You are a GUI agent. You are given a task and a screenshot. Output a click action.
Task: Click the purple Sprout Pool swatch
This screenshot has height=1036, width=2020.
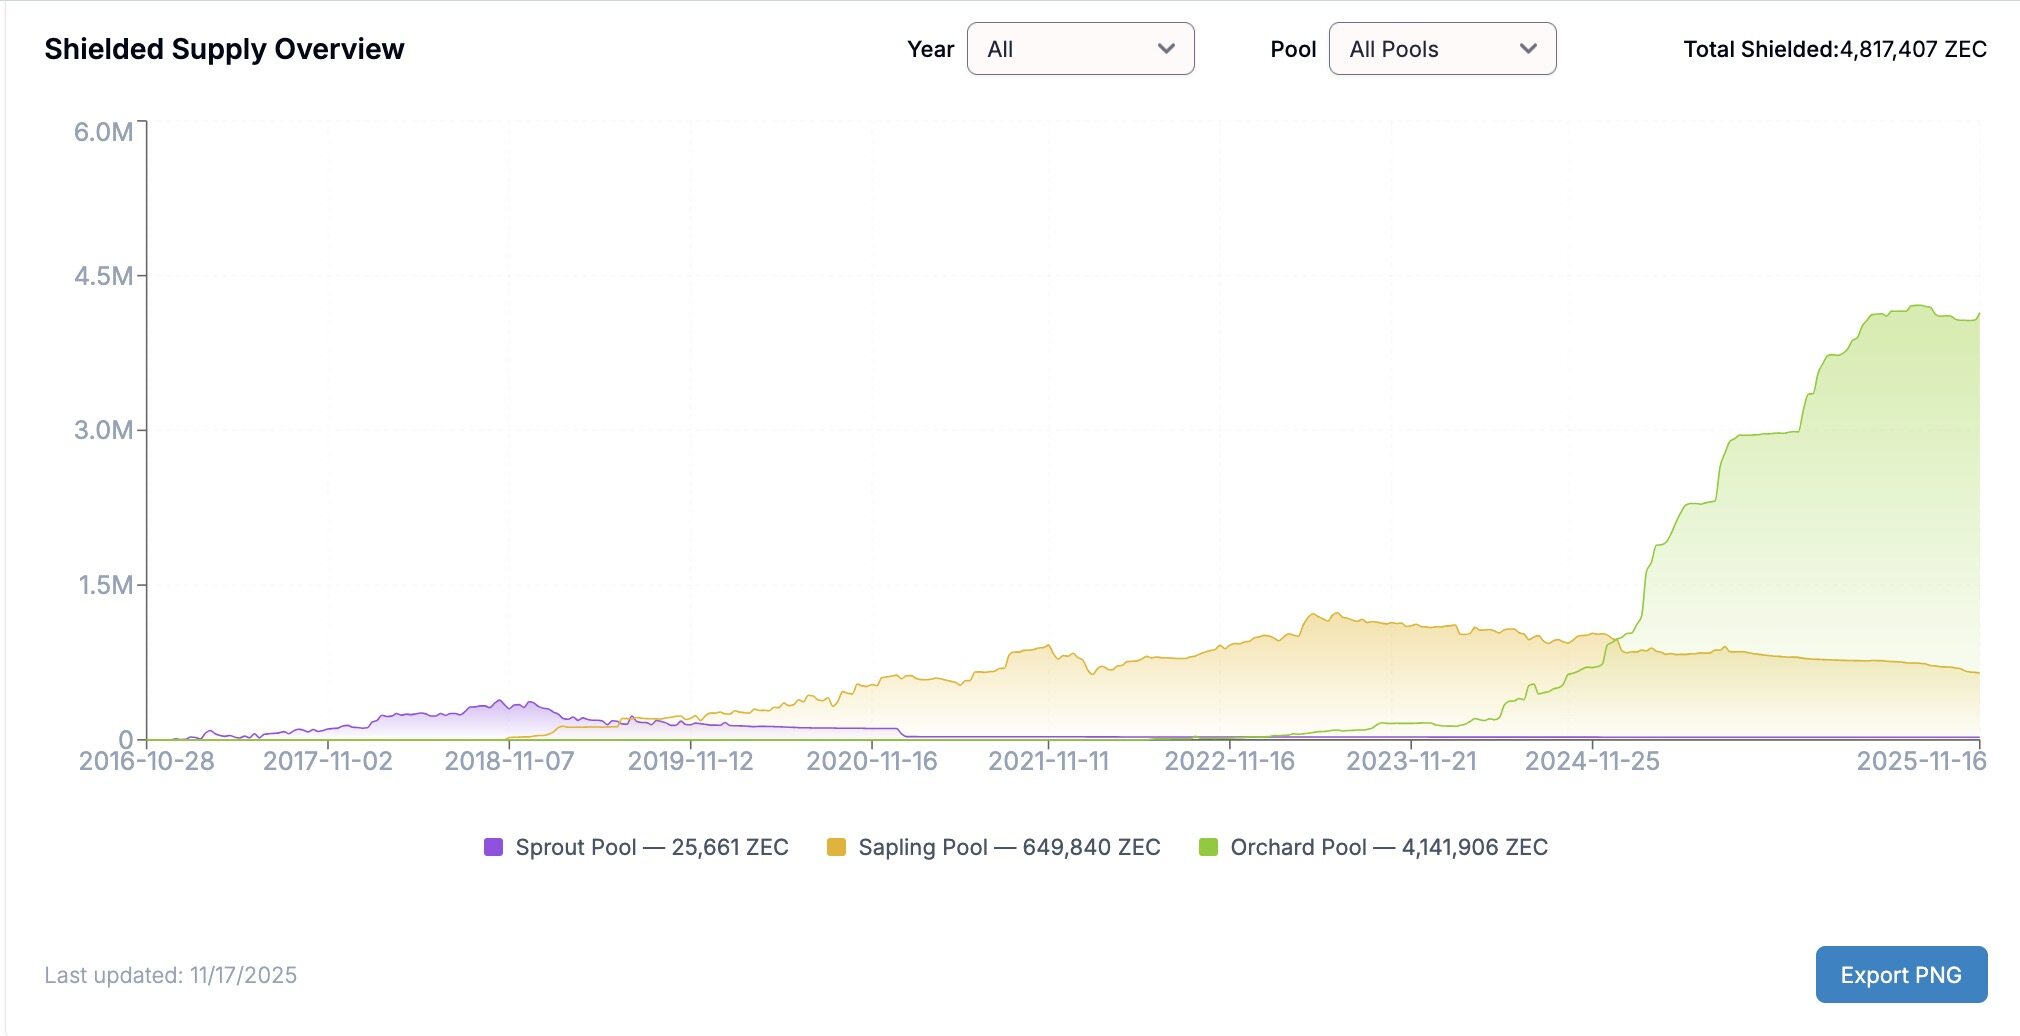click(493, 847)
